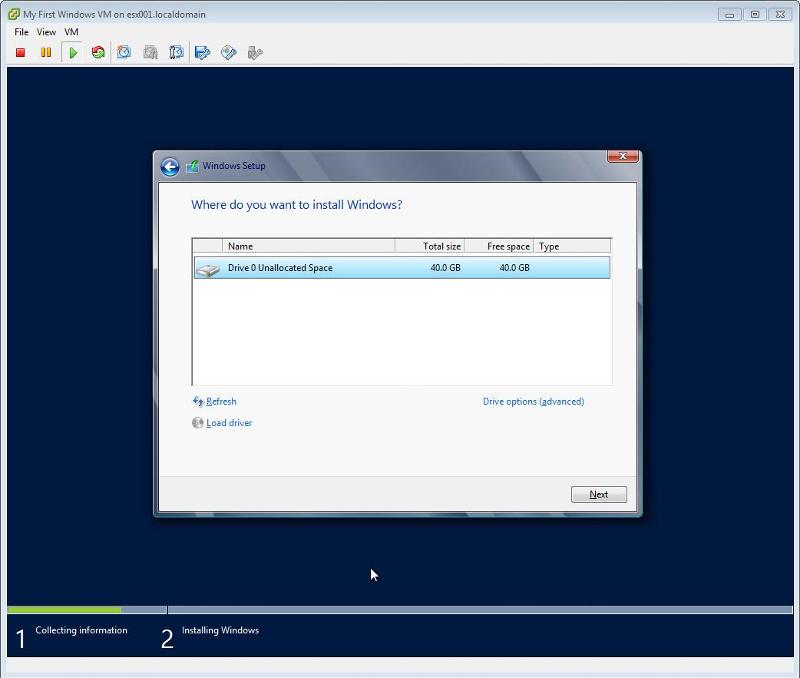
Task: Click the Refresh link
Action: [x=221, y=401]
